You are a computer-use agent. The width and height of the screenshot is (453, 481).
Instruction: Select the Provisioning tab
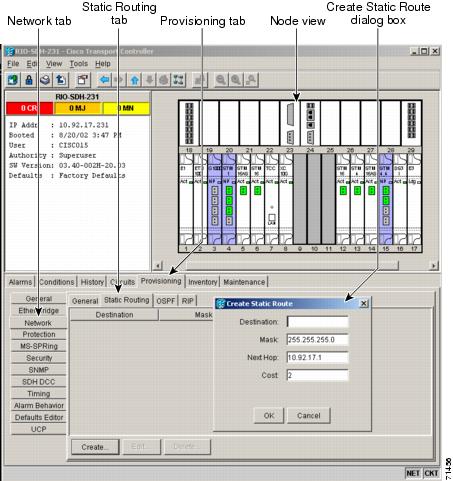tap(161, 281)
